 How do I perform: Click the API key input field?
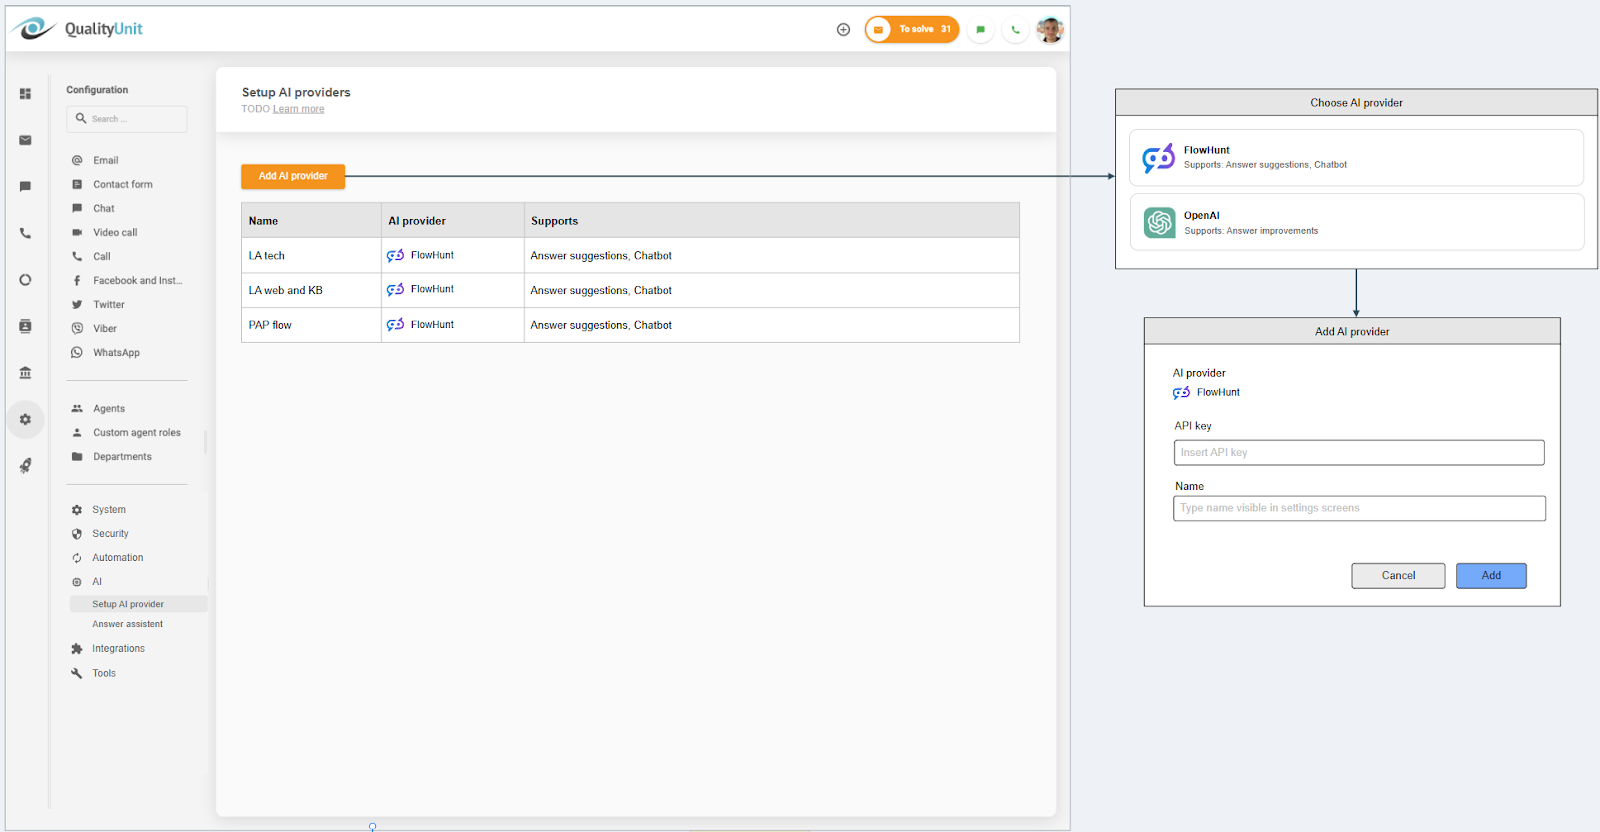pos(1358,453)
